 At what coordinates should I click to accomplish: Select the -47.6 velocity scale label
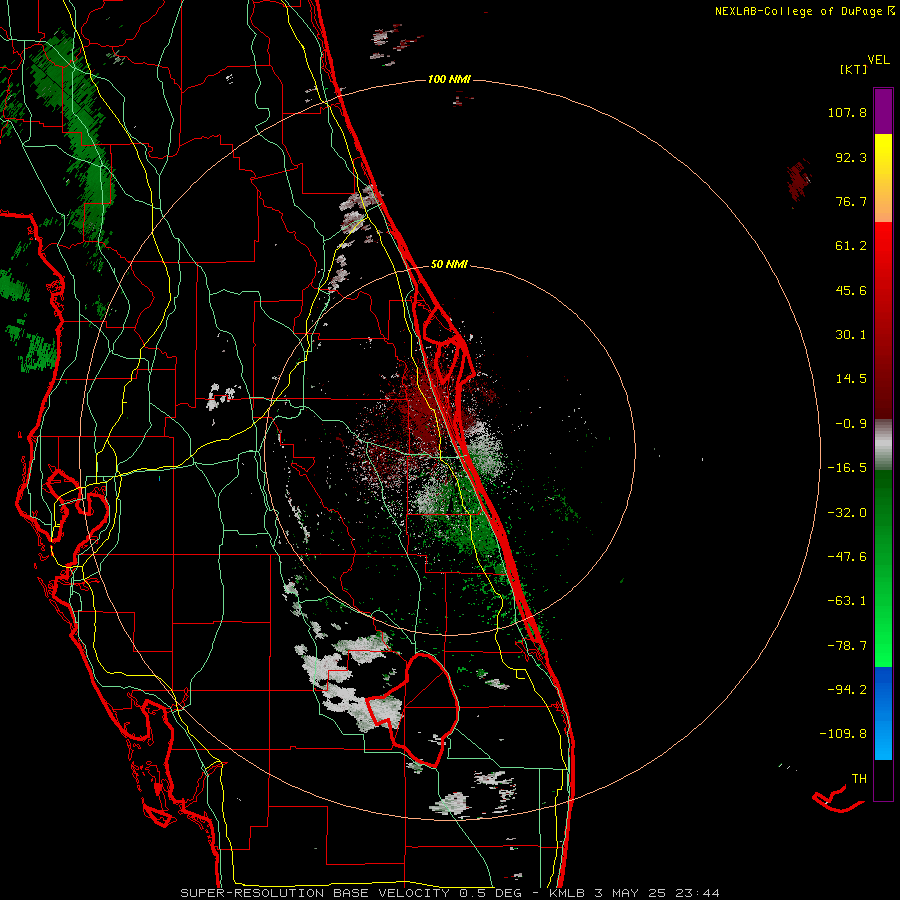click(847, 557)
